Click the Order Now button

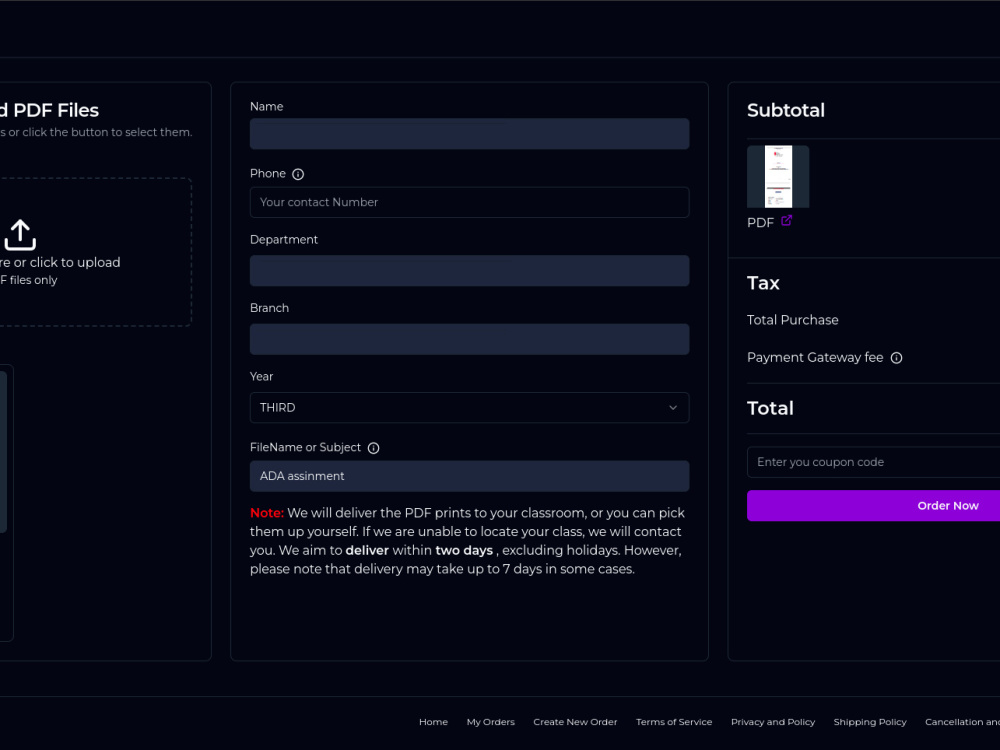coord(874,506)
